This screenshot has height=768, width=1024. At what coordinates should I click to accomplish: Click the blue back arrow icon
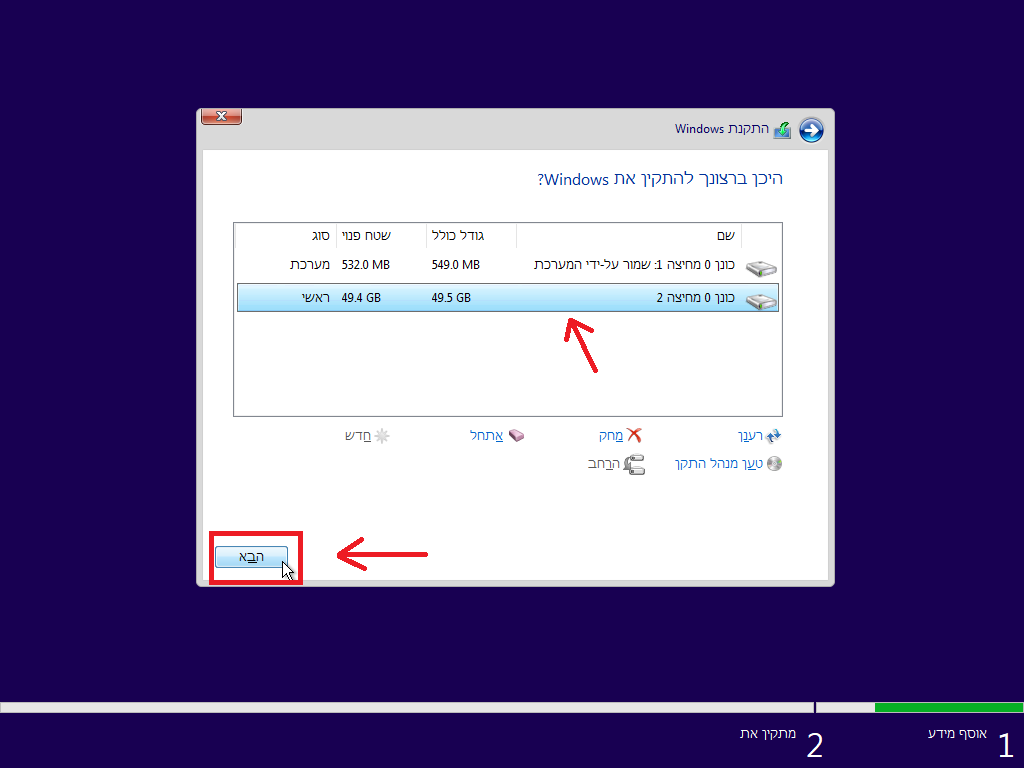(x=811, y=130)
